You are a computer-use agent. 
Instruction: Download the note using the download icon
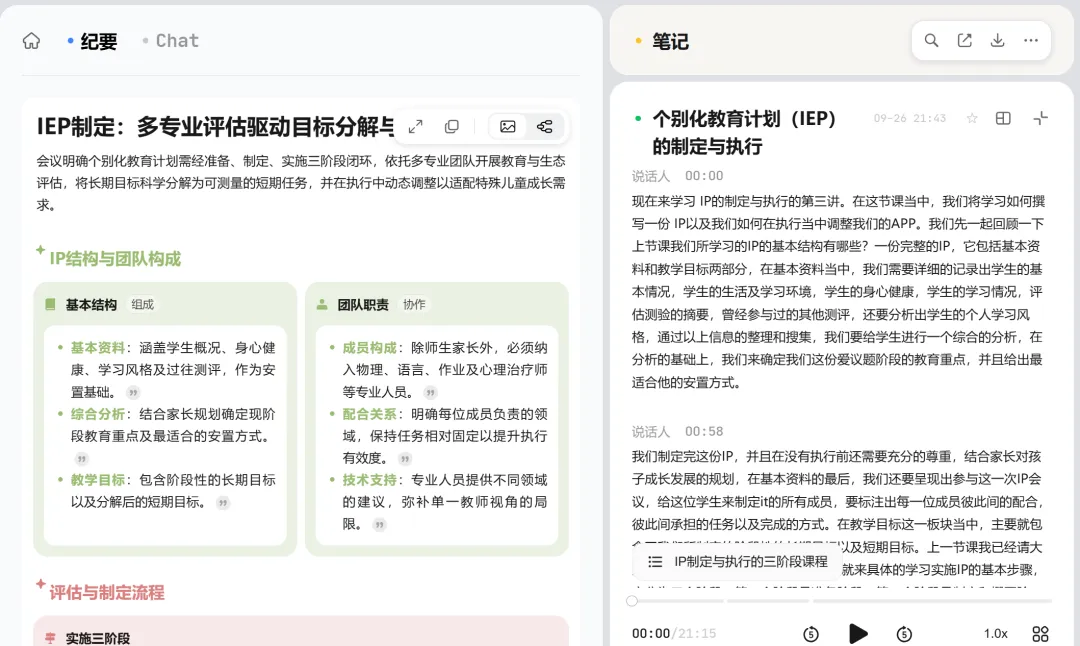(x=997, y=41)
